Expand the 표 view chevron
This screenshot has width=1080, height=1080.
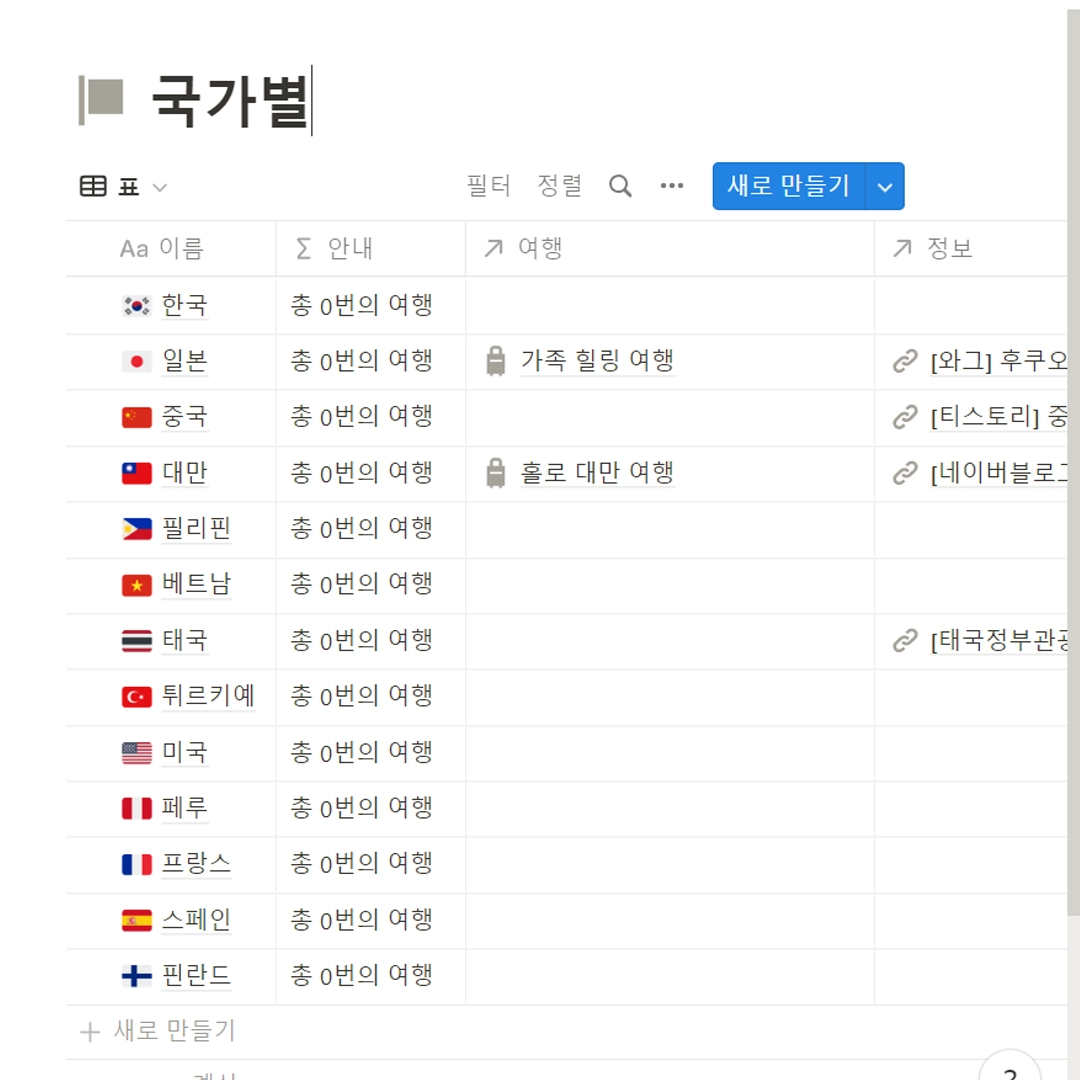pyautogui.click(x=160, y=187)
